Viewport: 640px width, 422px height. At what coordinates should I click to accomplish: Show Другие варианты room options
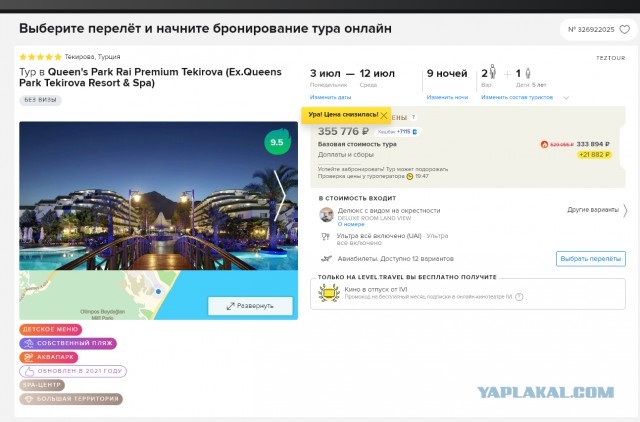coord(597,210)
